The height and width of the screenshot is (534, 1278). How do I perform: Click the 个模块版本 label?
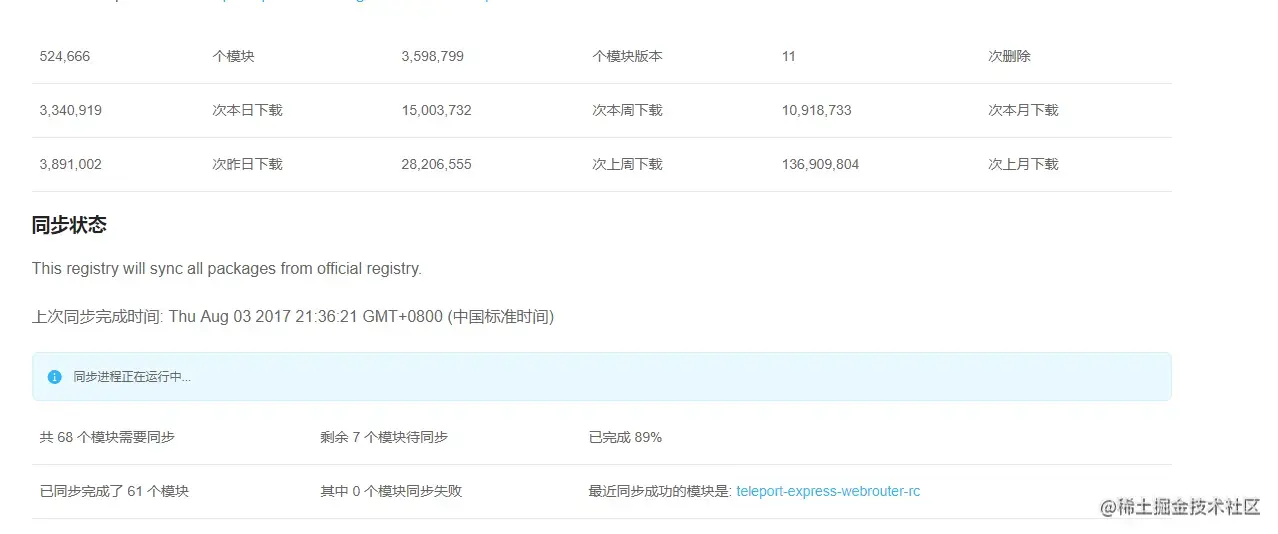[x=627, y=56]
